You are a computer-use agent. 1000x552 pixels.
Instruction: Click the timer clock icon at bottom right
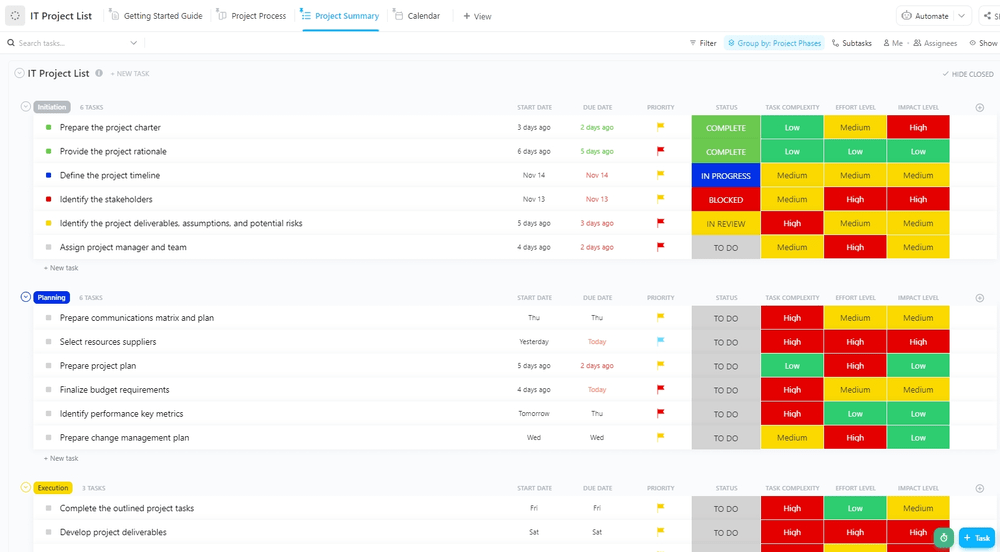pyautogui.click(x=943, y=537)
